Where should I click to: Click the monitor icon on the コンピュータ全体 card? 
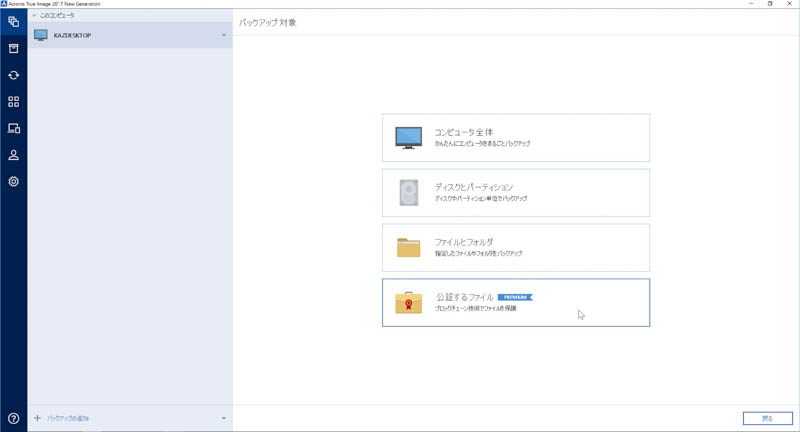[x=409, y=138]
